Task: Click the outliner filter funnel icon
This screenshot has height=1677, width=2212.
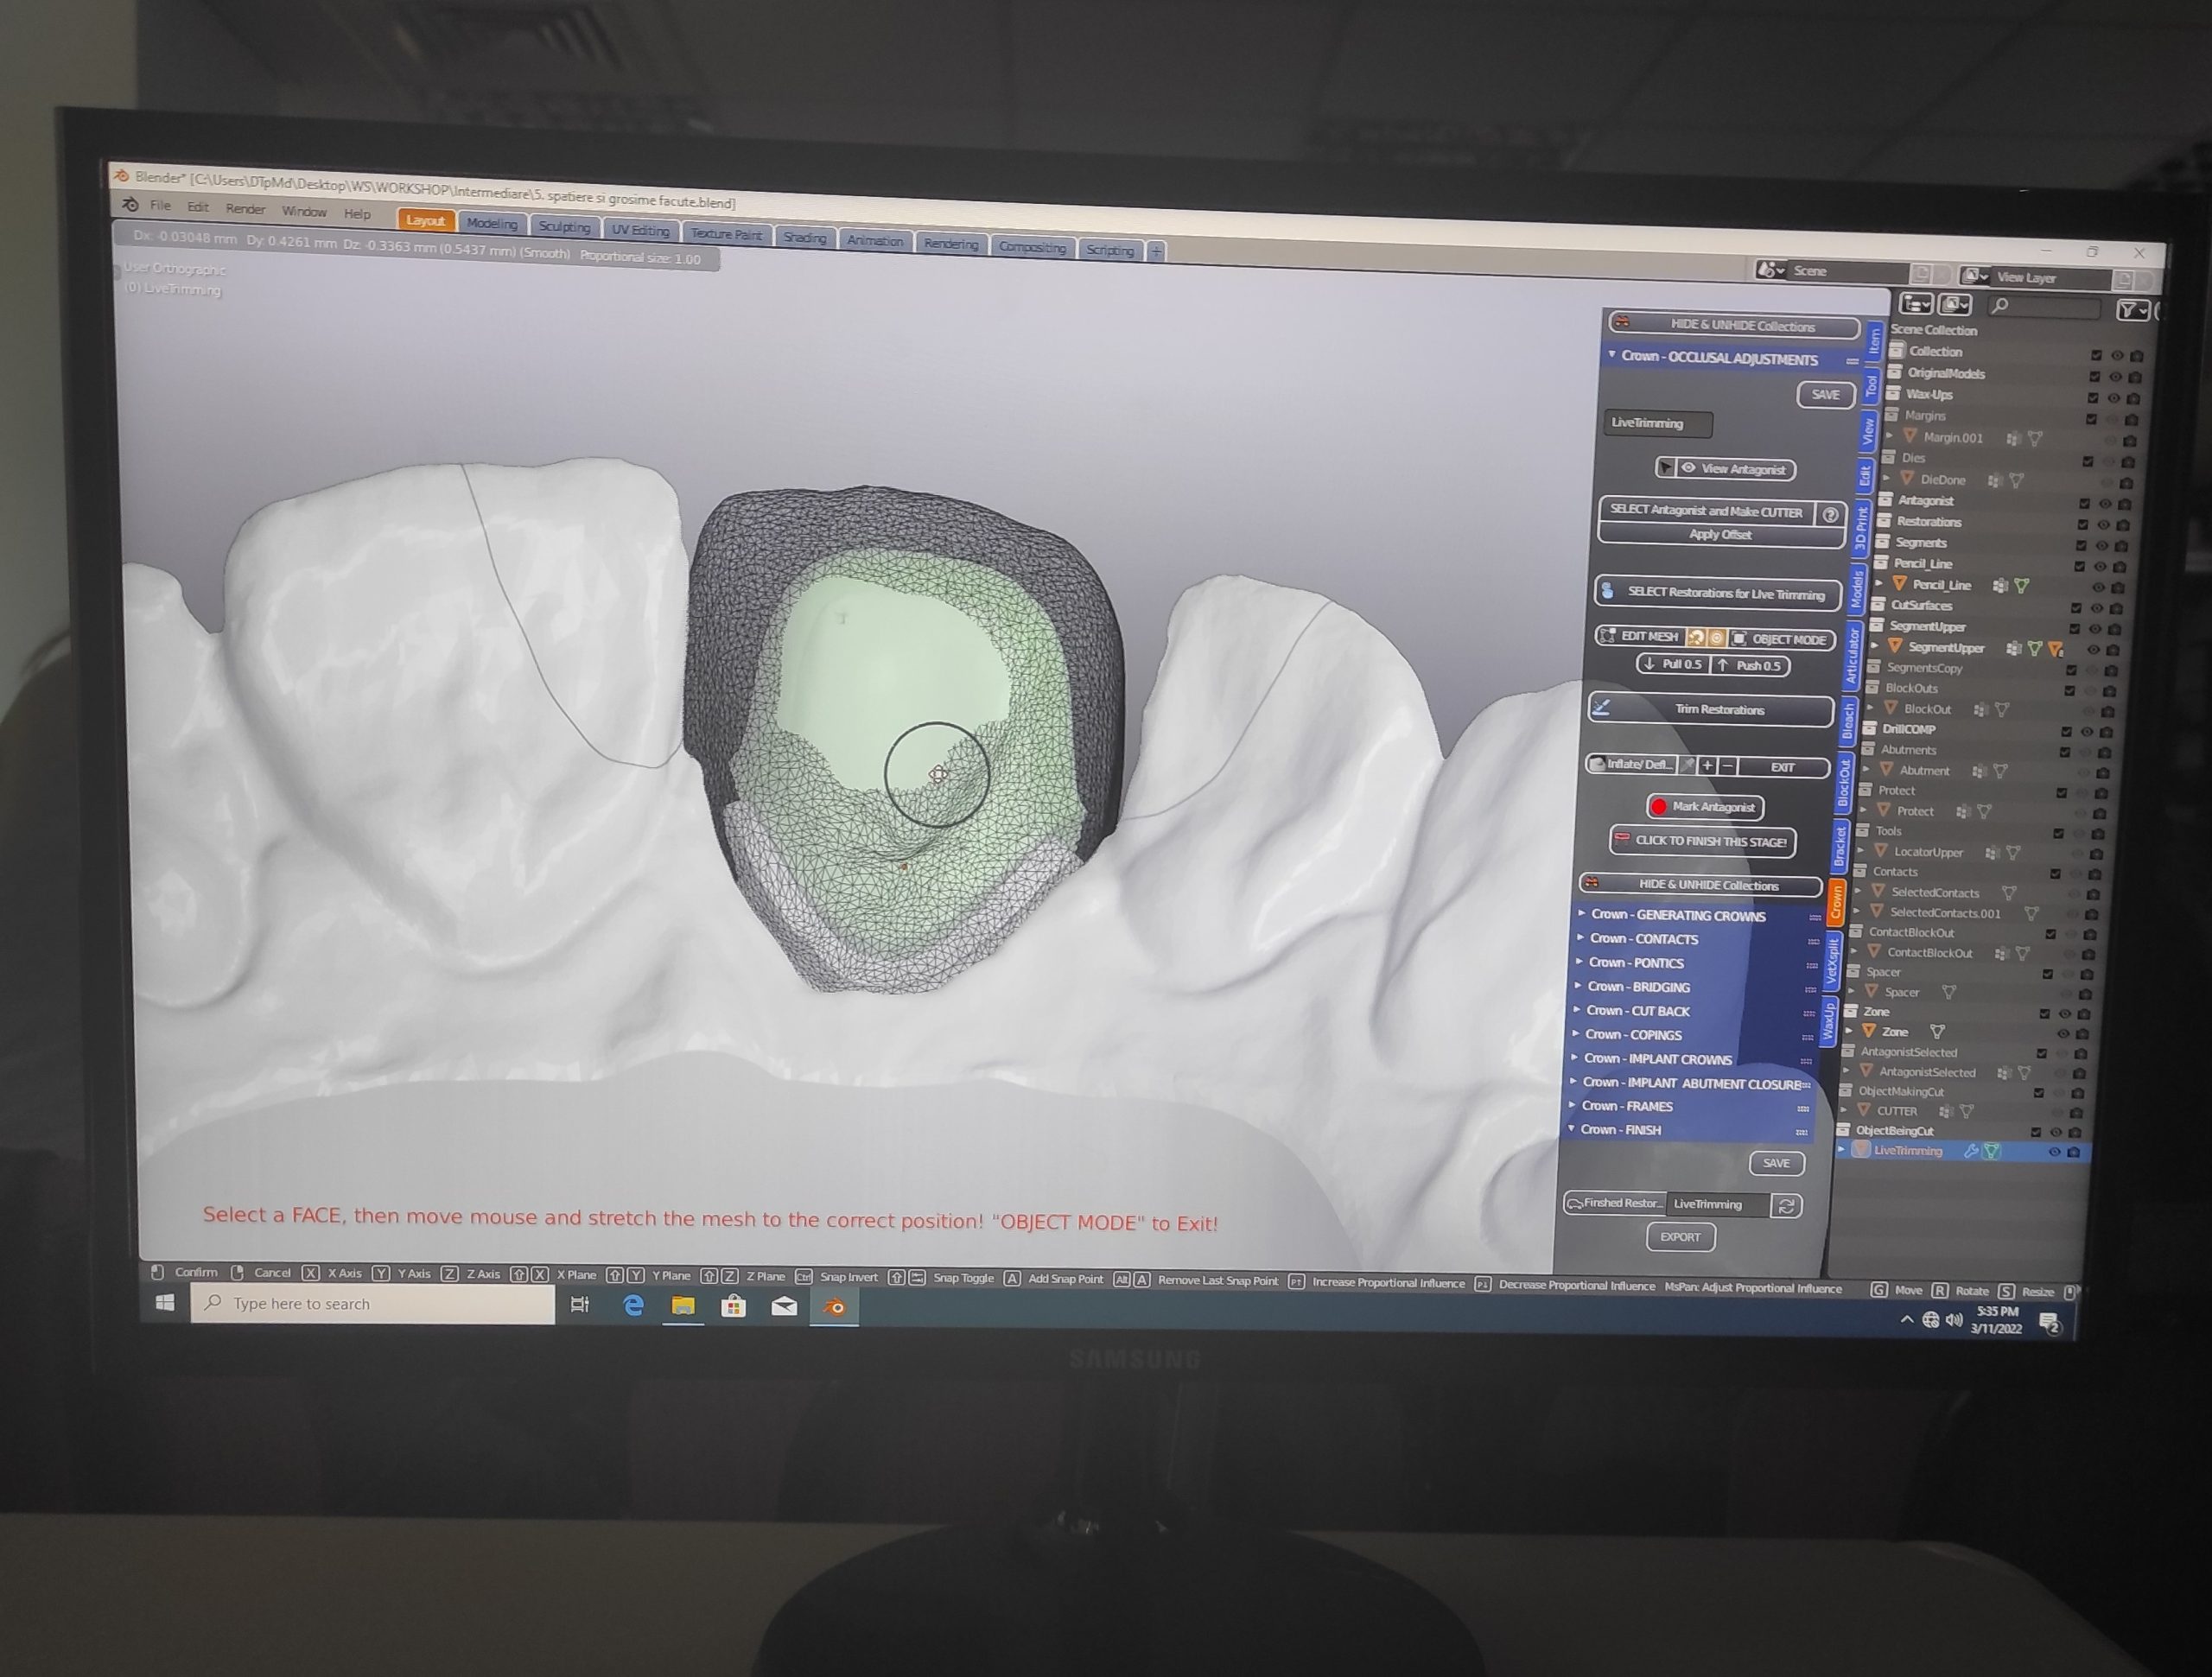Action: (2130, 311)
